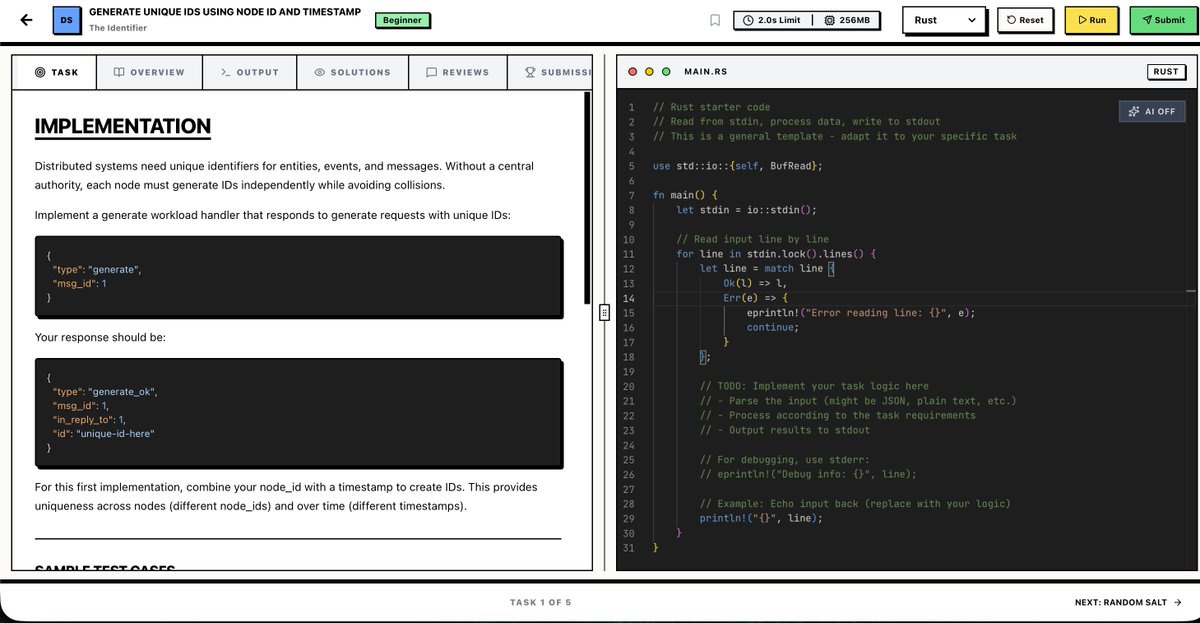Viewport: 1200px width, 623px height.
Task: Click the '"in_reply_to": 1,' JSON line
Action: pos(89,420)
